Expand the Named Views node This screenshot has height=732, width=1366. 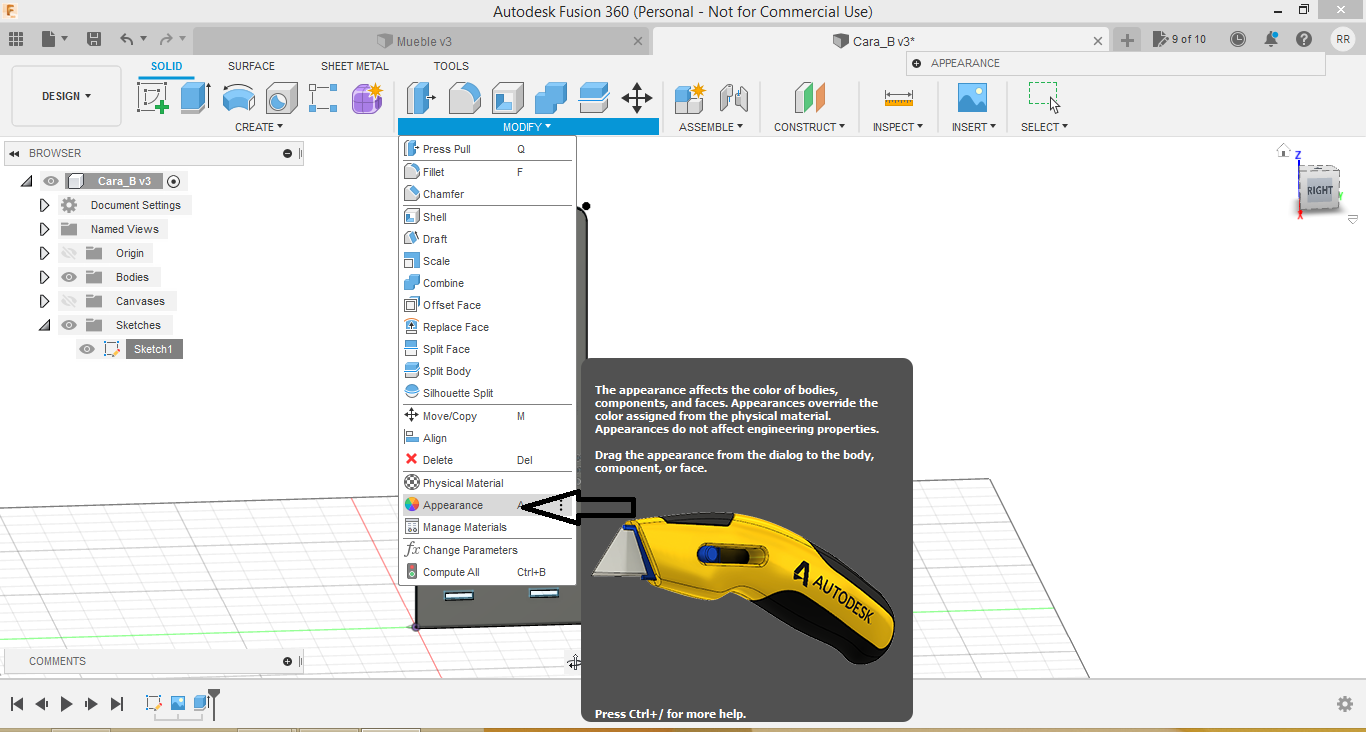tap(44, 229)
